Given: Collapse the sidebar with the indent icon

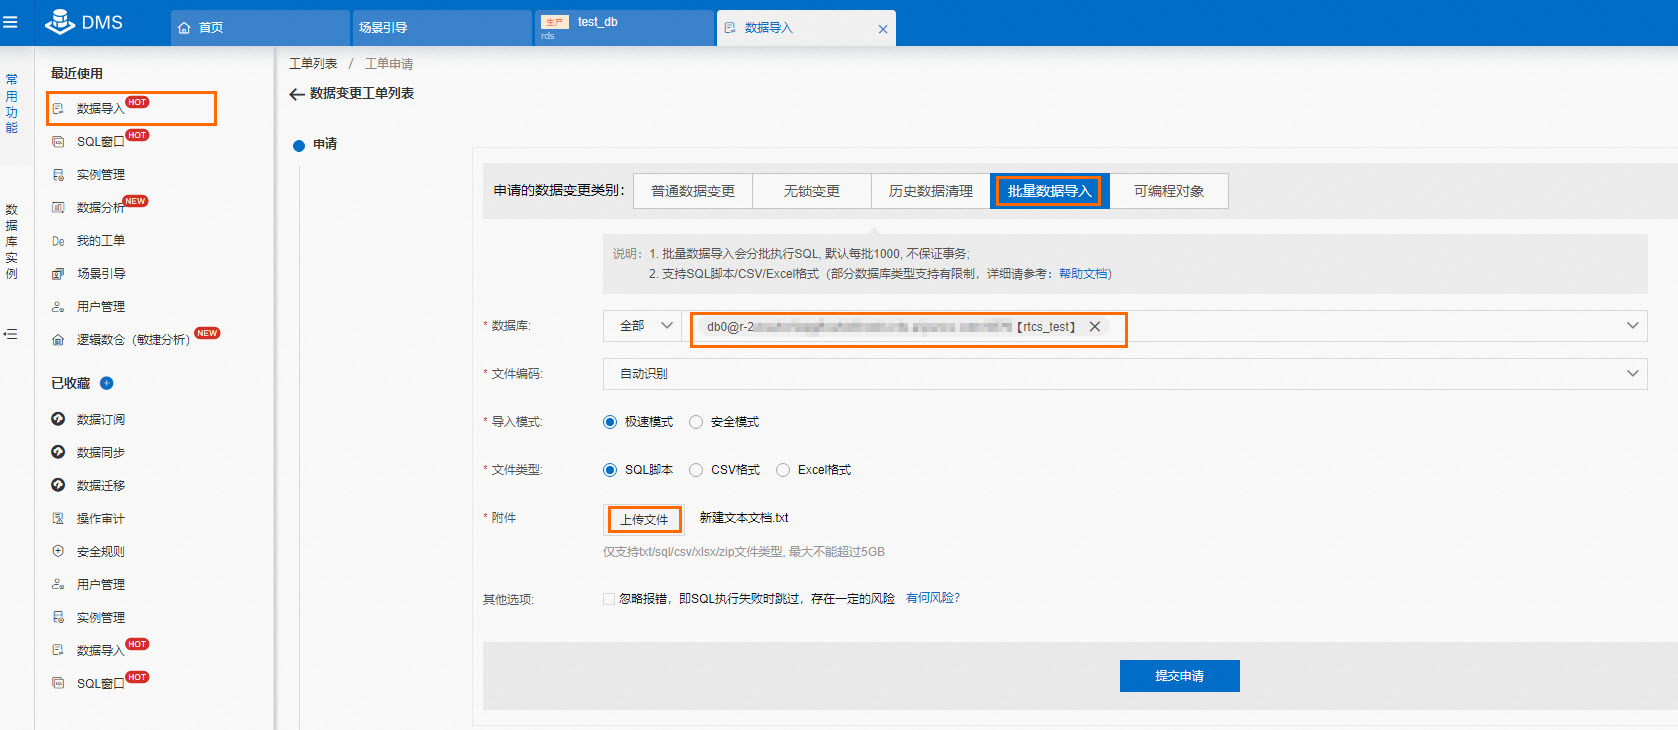Looking at the screenshot, I should pyautogui.click(x=11, y=334).
